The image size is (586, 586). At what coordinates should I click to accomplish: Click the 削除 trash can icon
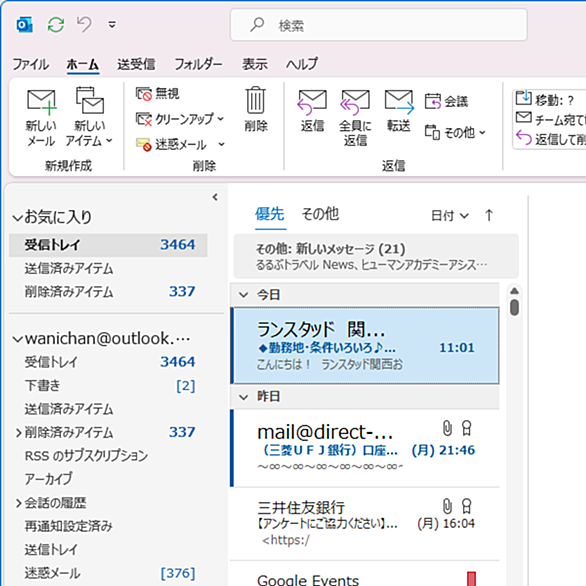[256, 100]
